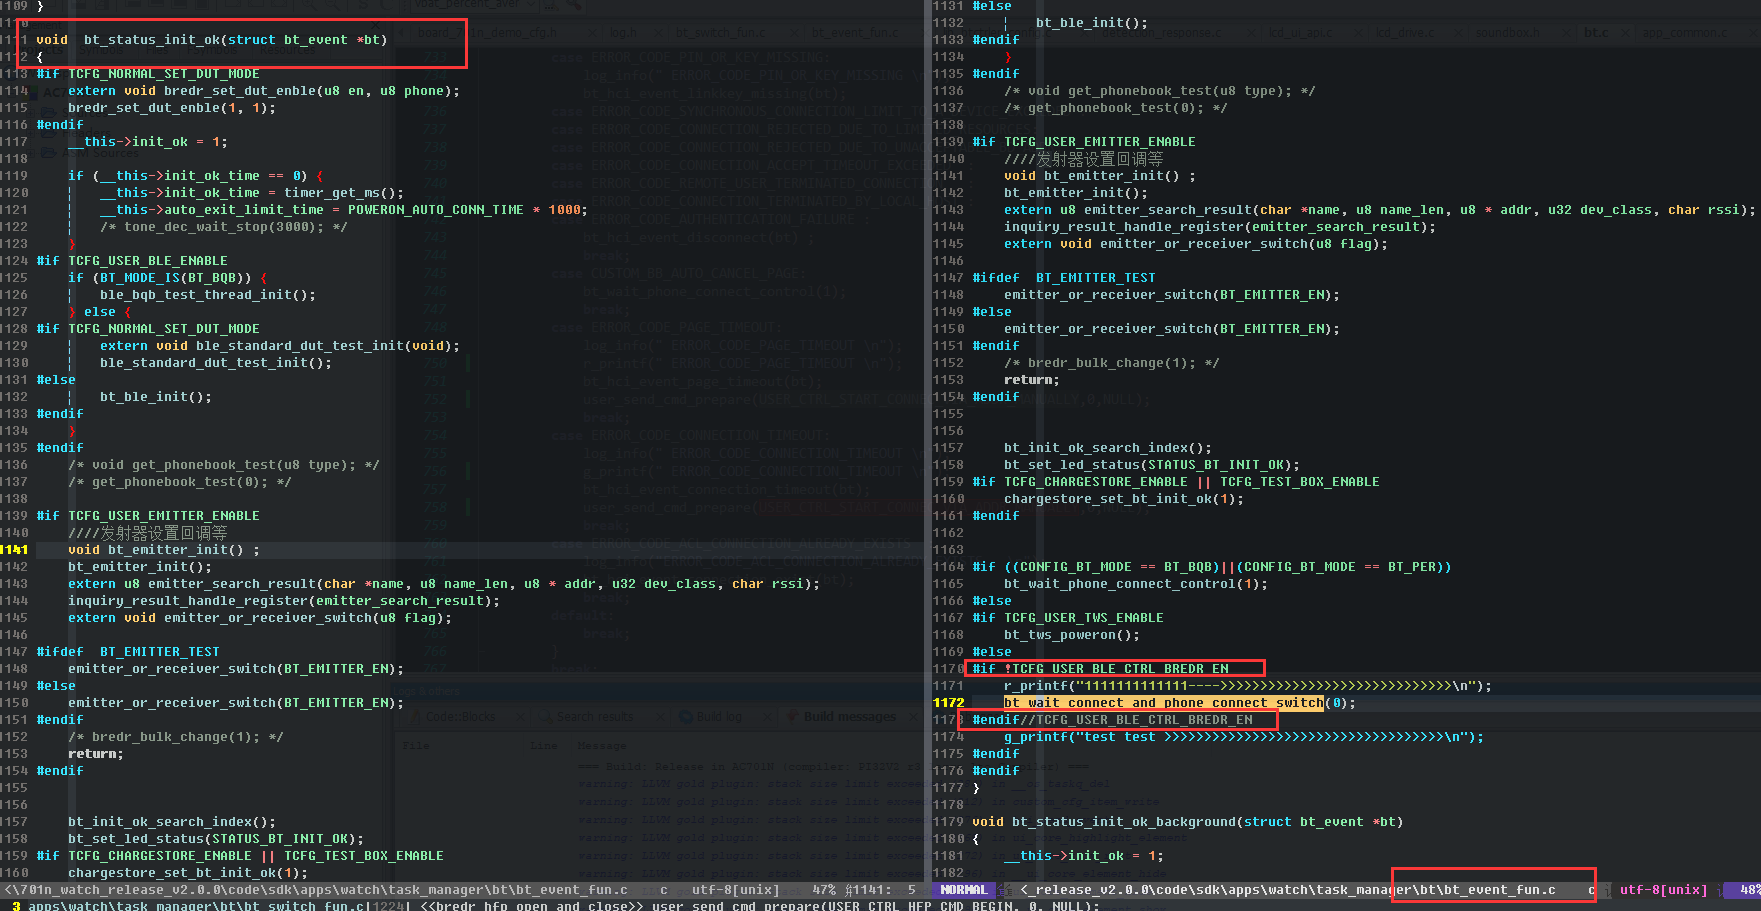The height and width of the screenshot is (911, 1761).
Task: Click '#endif//TCFG_USER_BLE_CTRL_BREDR_EN' line
Action: (1112, 719)
